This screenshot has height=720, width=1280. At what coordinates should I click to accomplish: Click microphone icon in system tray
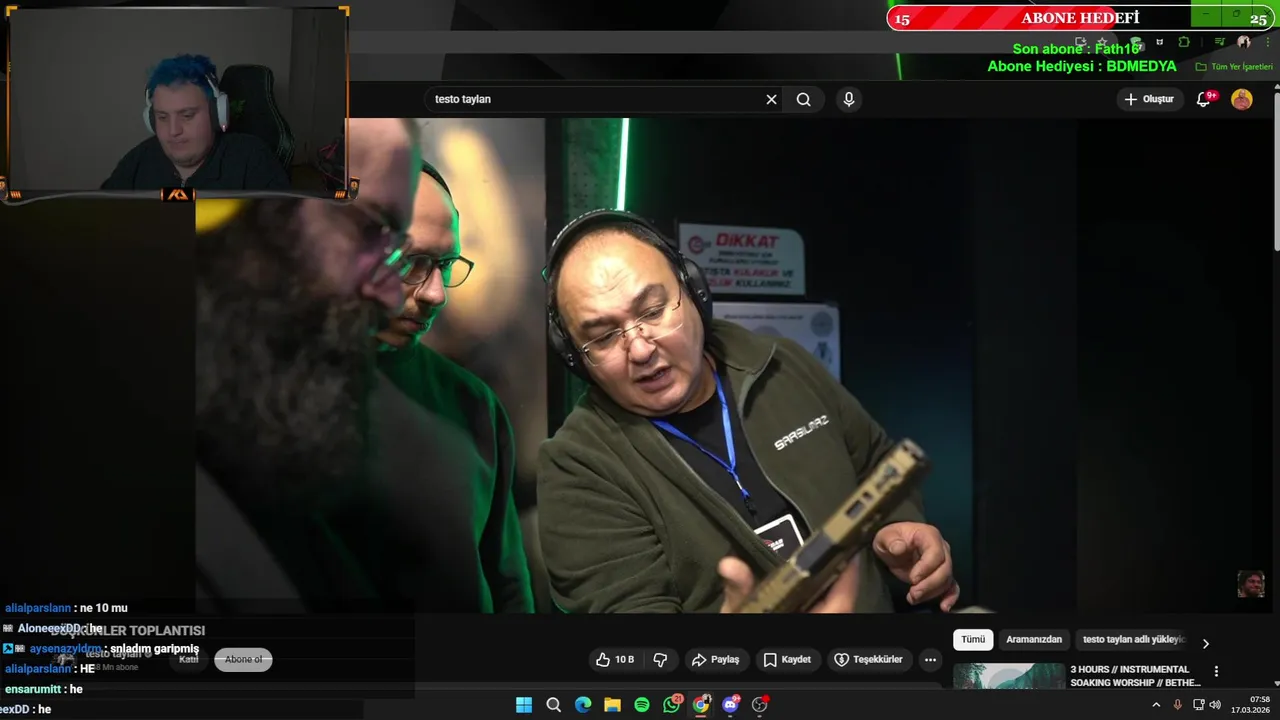point(1177,705)
